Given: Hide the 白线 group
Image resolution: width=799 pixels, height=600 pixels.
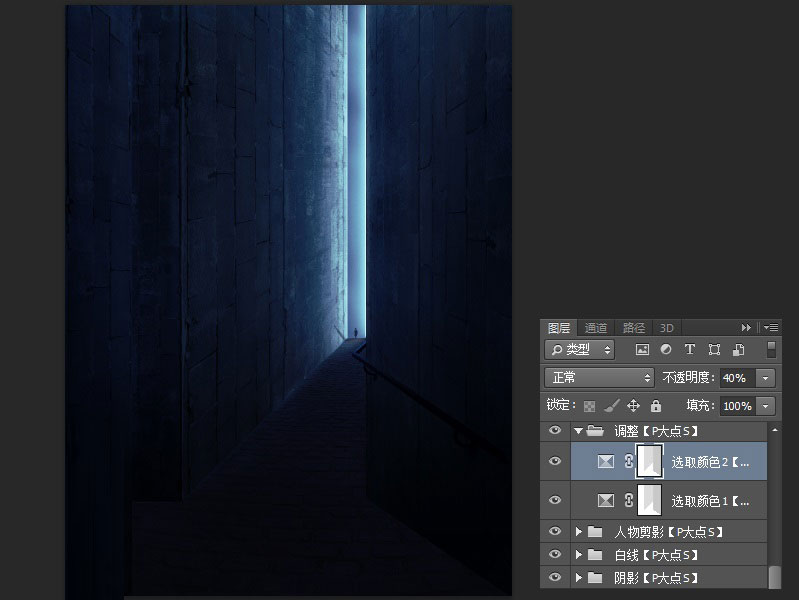Looking at the screenshot, I should point(555,554).
